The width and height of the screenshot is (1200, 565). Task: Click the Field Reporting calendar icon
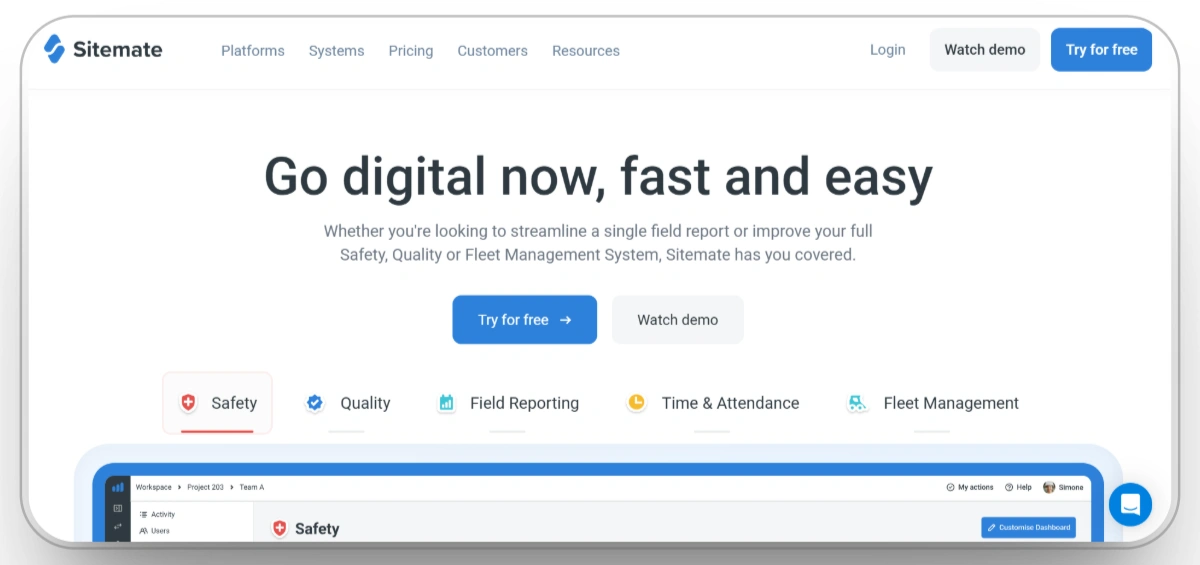[446, 403]
